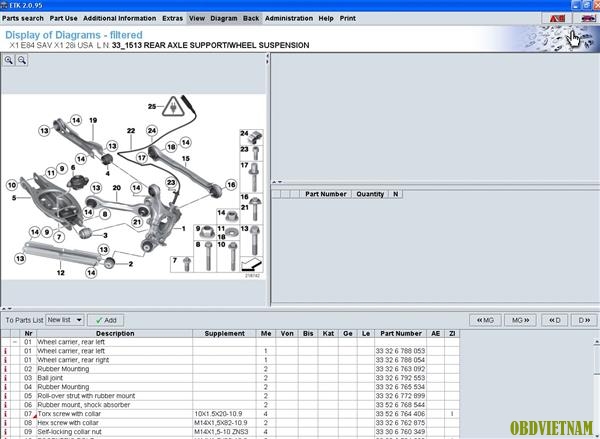Viewport: 600px width, 439px height.
Task: Collapse the Wheel carrier, rear left group row
Action: point(15,342)
